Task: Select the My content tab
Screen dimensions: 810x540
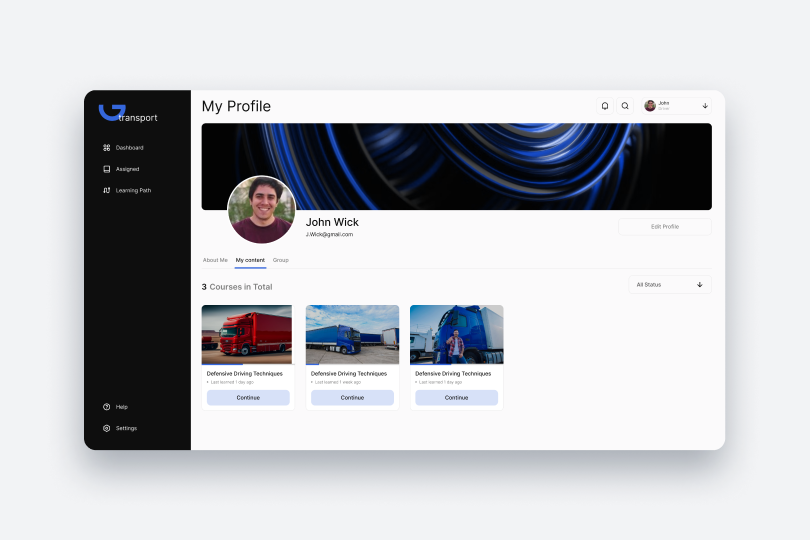Action: [250, 260]
